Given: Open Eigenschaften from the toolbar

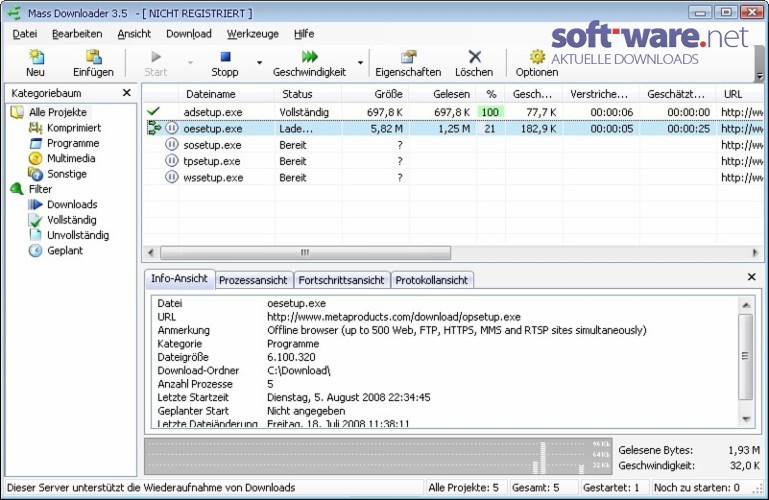Looking at the screenshot, I should point(408,63).
